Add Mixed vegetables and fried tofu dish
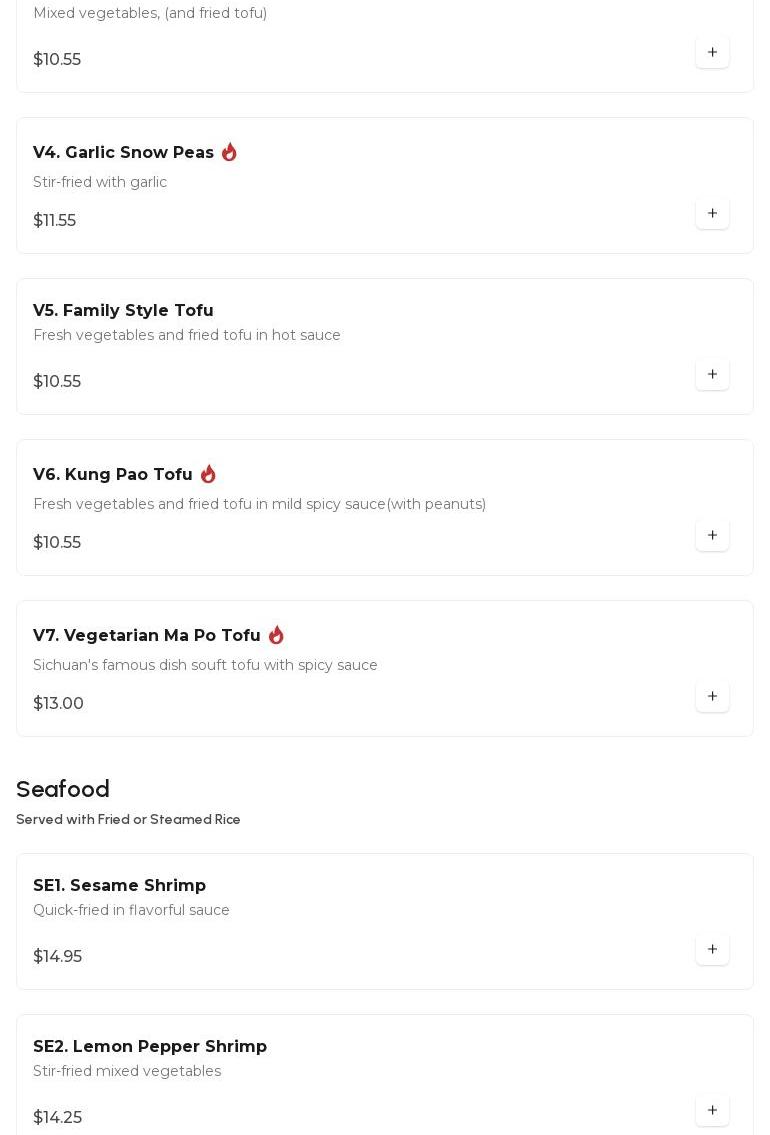Screen dimensions: 770x1135 click(x=712, y=52)
